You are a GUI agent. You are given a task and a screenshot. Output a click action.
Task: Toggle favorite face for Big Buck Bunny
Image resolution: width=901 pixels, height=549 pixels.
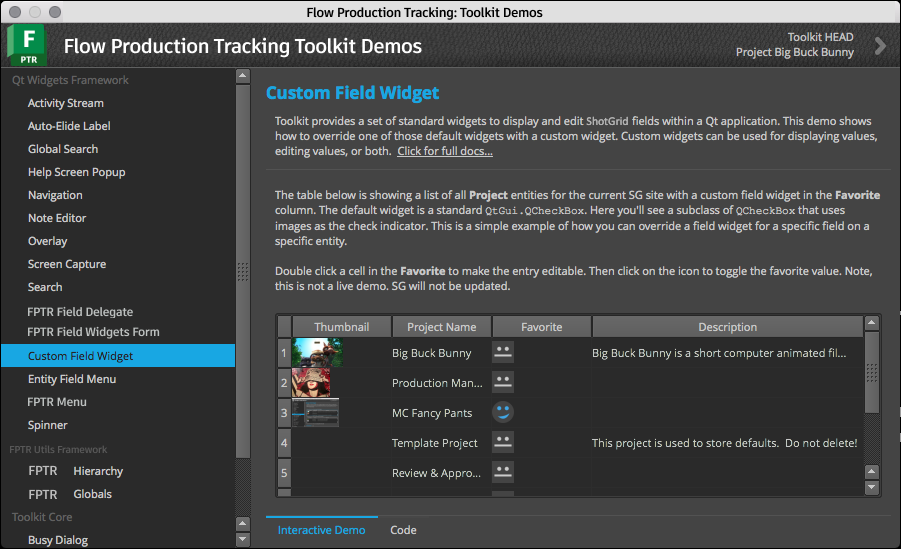tap(503, 352)
